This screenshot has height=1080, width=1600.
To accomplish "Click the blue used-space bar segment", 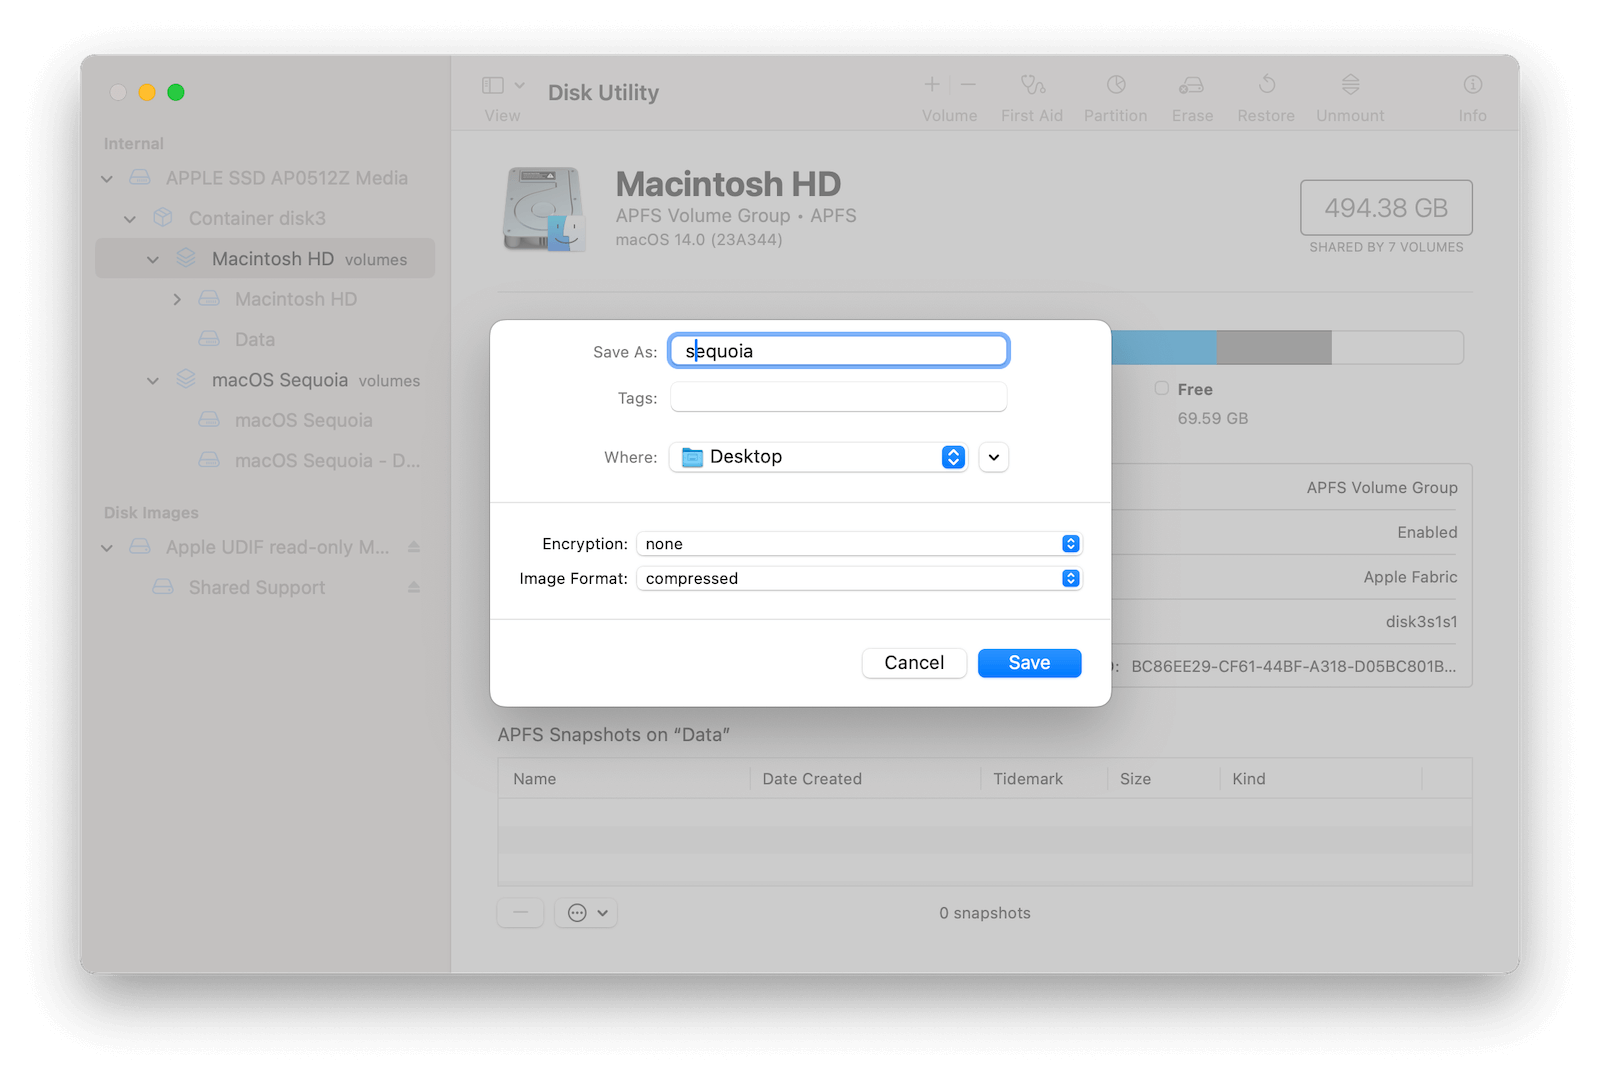I will point(1164,347).
